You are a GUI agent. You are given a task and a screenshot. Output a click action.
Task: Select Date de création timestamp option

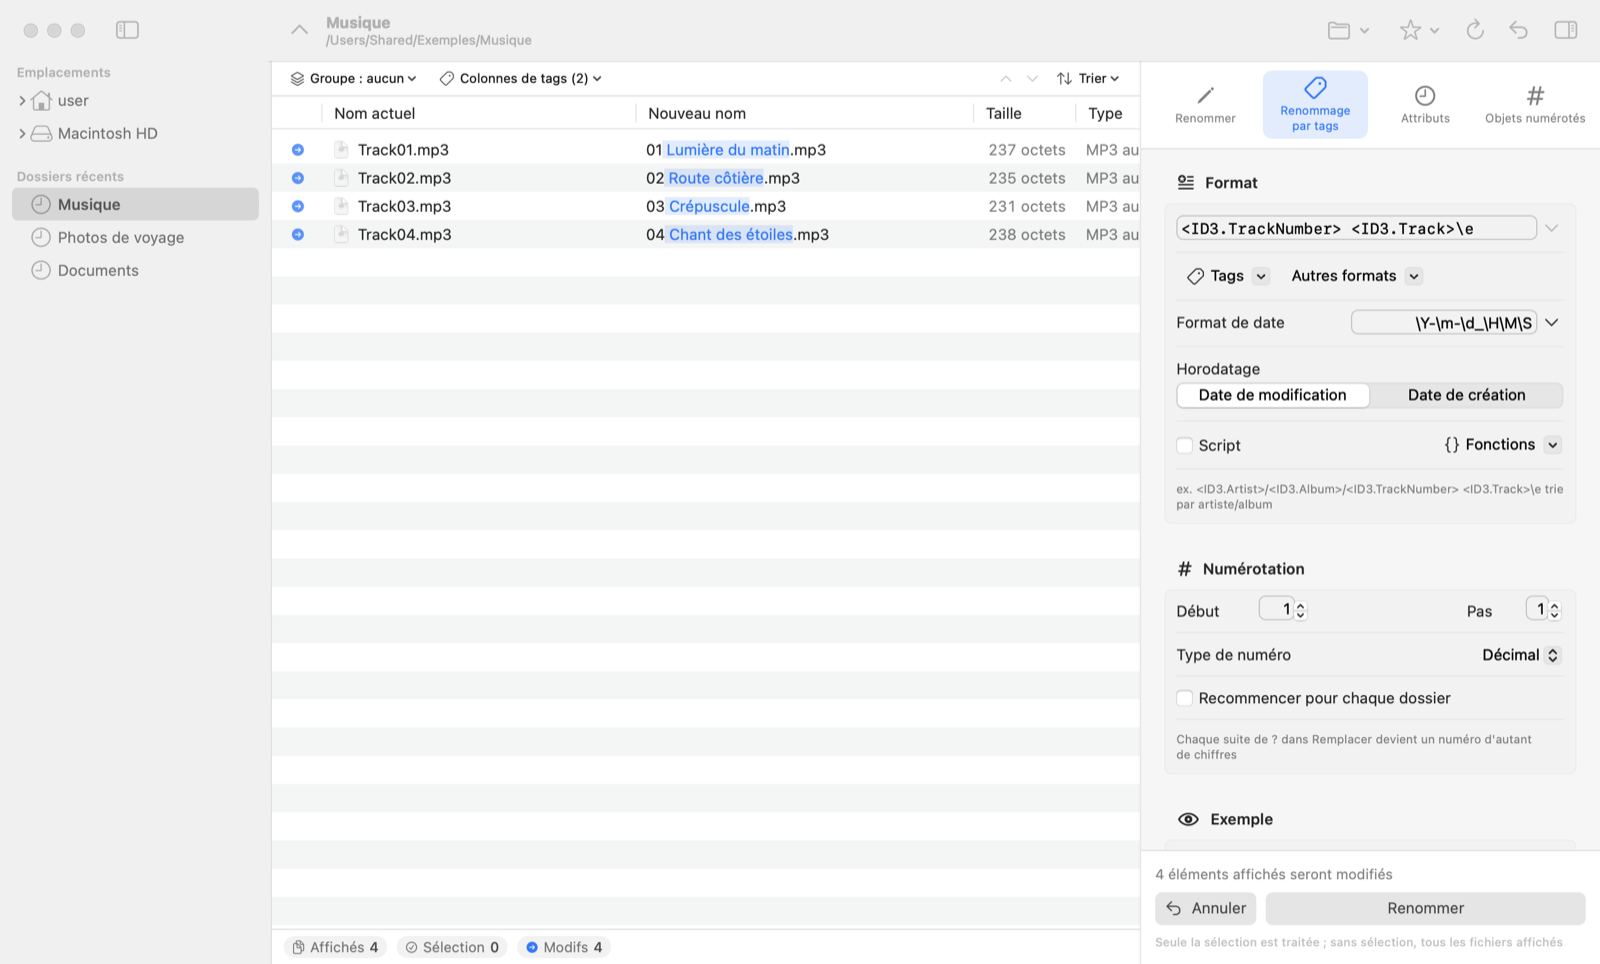(1466, 395)
